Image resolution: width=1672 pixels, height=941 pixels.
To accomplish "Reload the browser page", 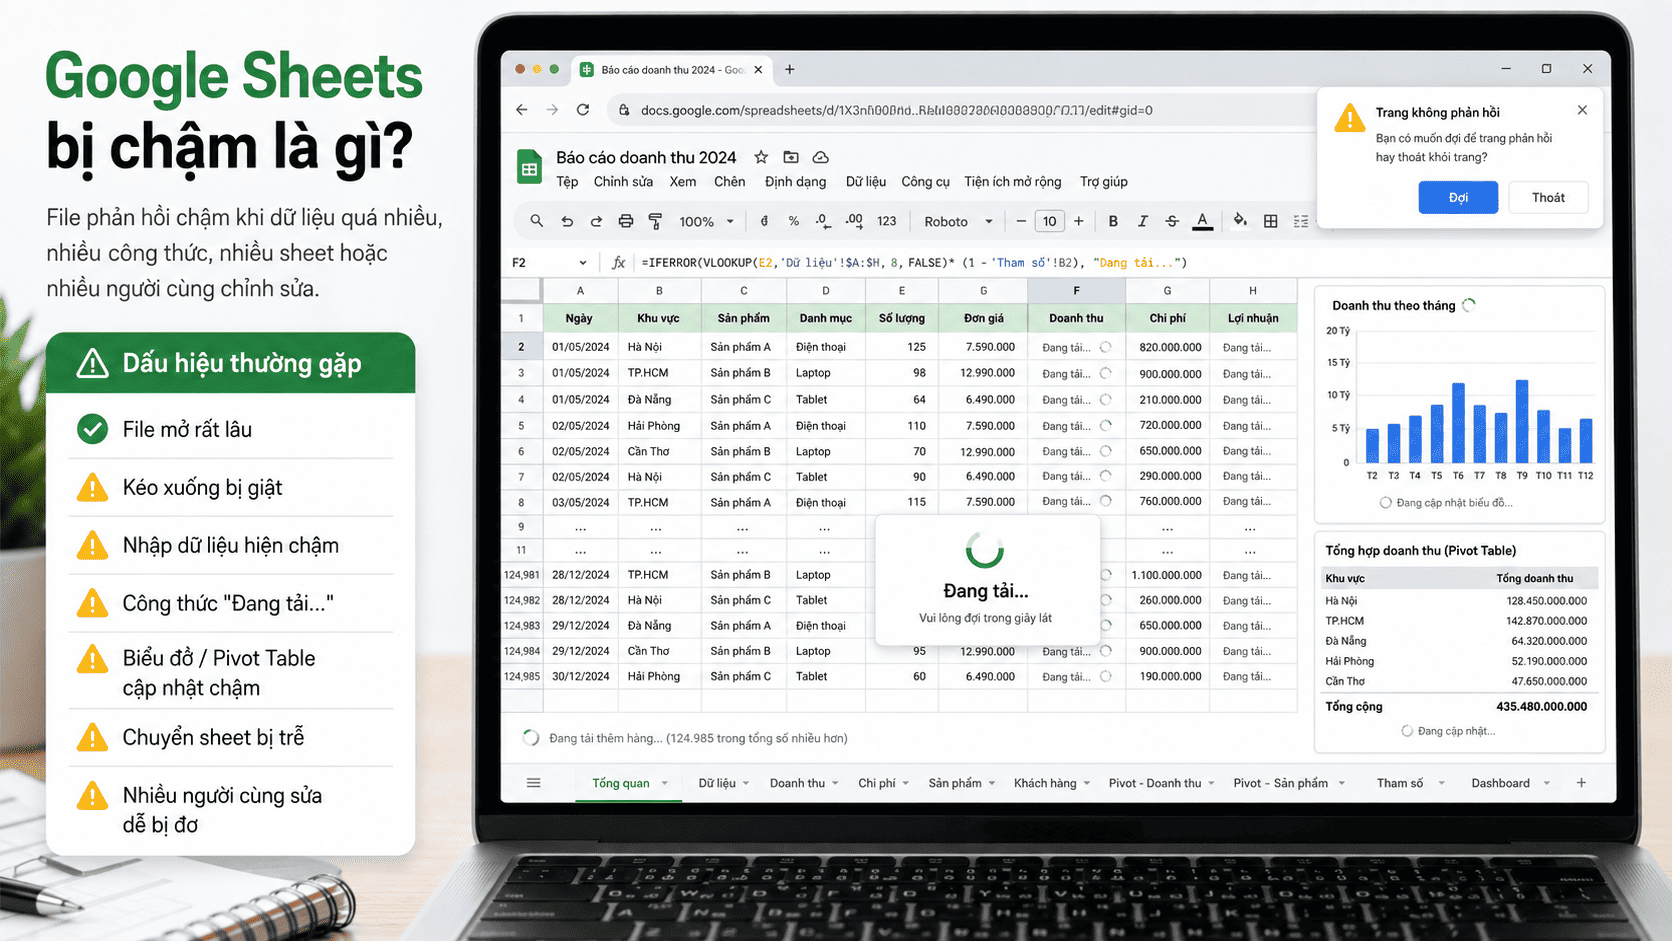I will 583,110.
